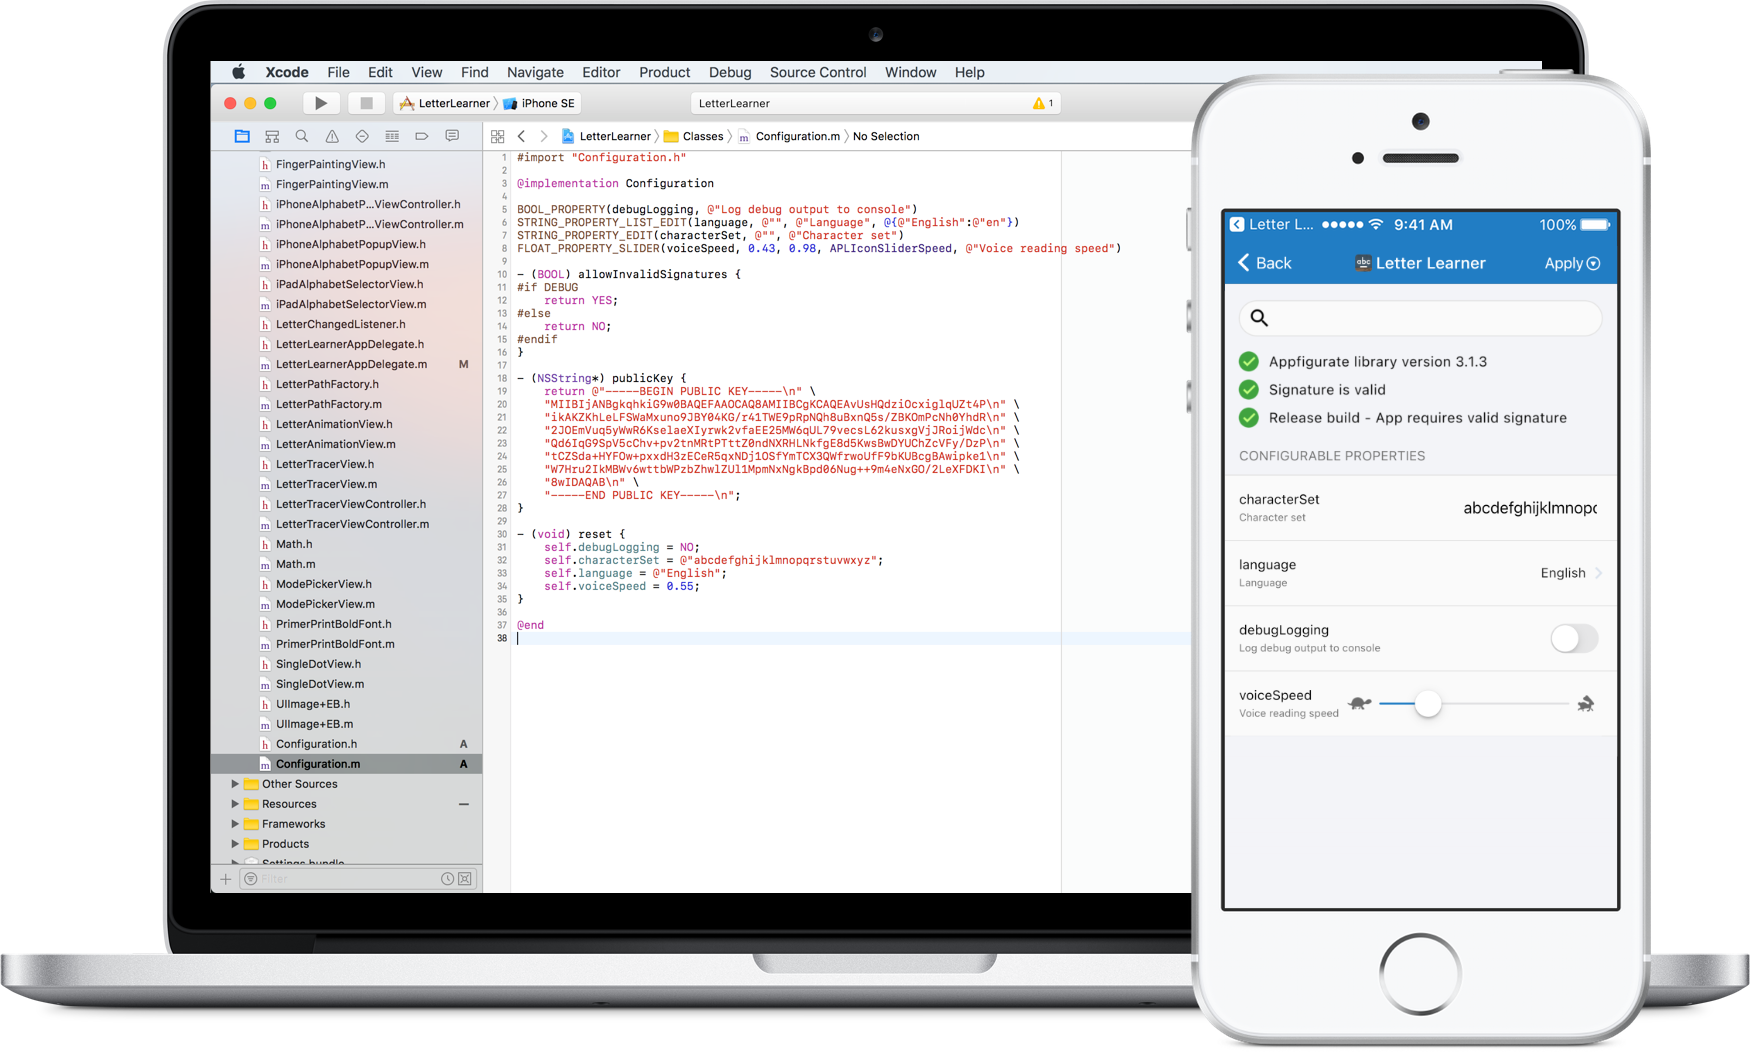Click the Run play button in Xcode toolbar

pos(320,103)
